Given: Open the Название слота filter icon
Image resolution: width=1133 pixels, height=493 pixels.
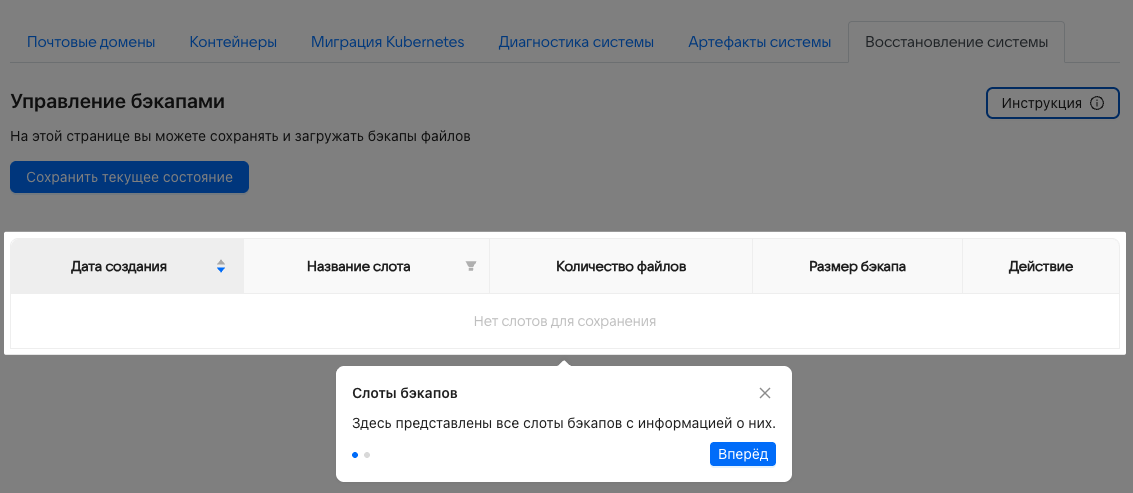Looking at the screenshot, I should [471, 267].
